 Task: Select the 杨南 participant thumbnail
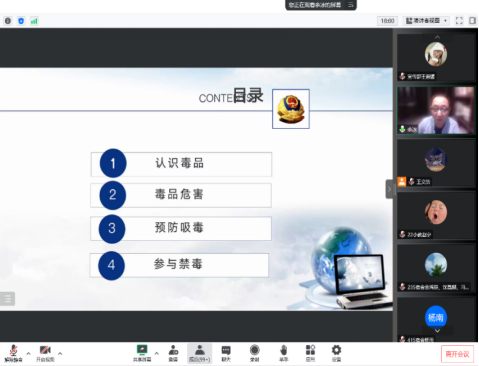tap(436, 317)
